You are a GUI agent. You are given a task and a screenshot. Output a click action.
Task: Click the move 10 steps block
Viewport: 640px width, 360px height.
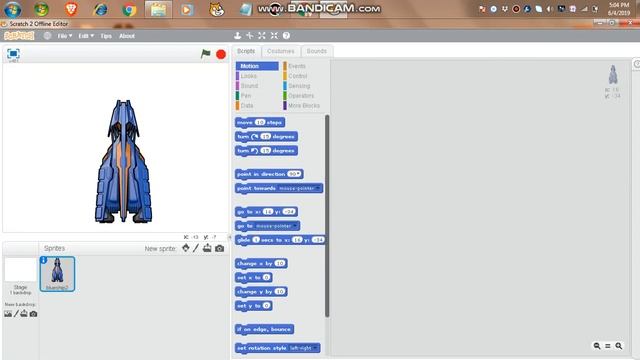coord(260,122)
